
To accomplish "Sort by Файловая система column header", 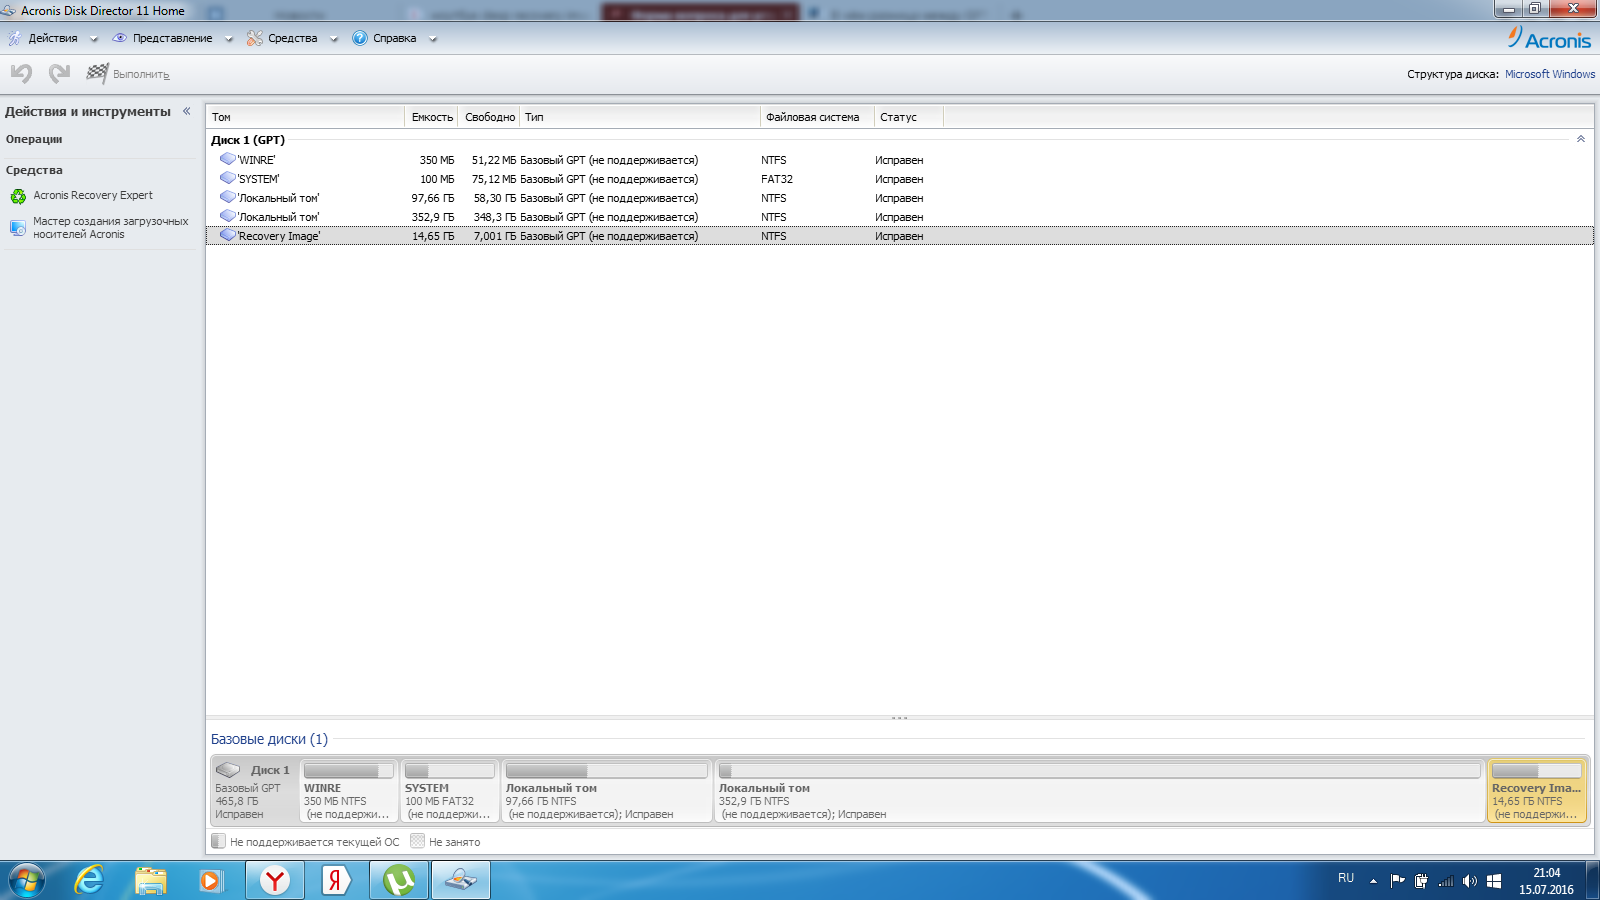I will pos(817,117).
